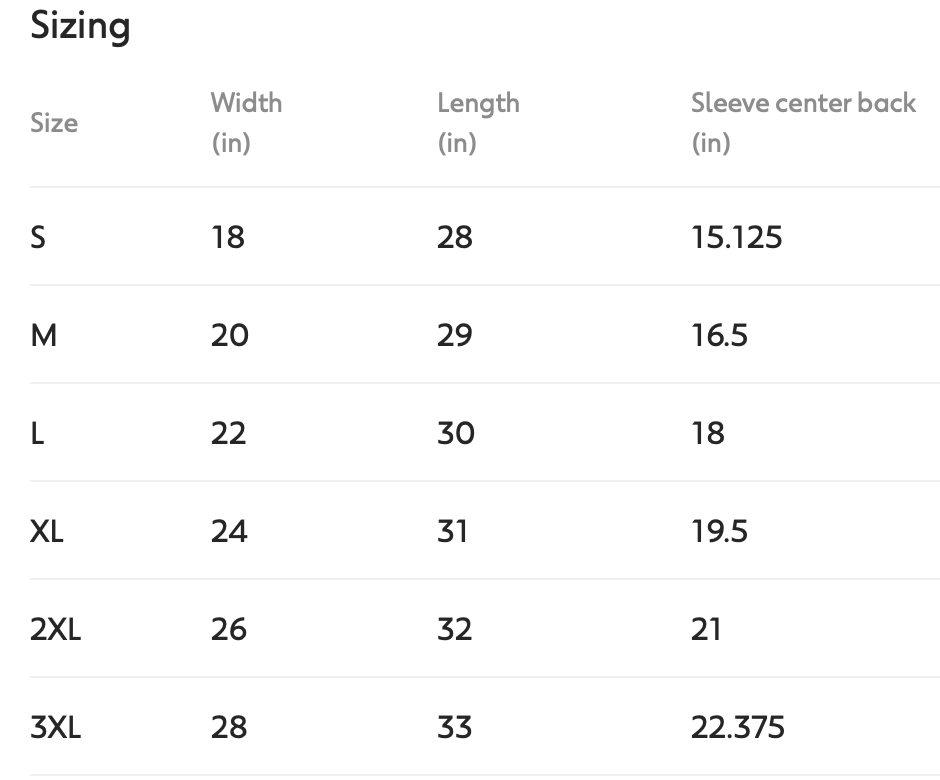Click sleeve value 22.375 for size 3XL
This screenshot has width=940, height=780.
(x=738, y=727)
